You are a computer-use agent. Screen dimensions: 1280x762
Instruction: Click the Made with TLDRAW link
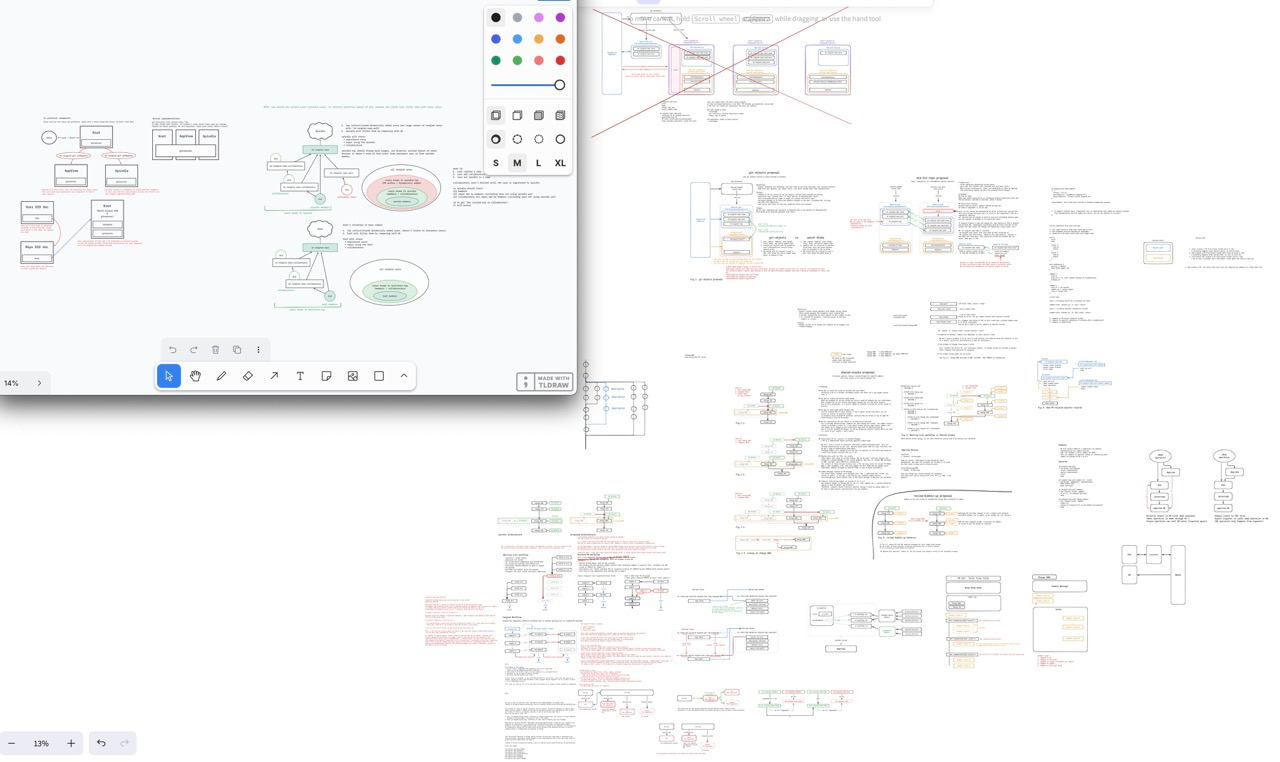point(545,382)
